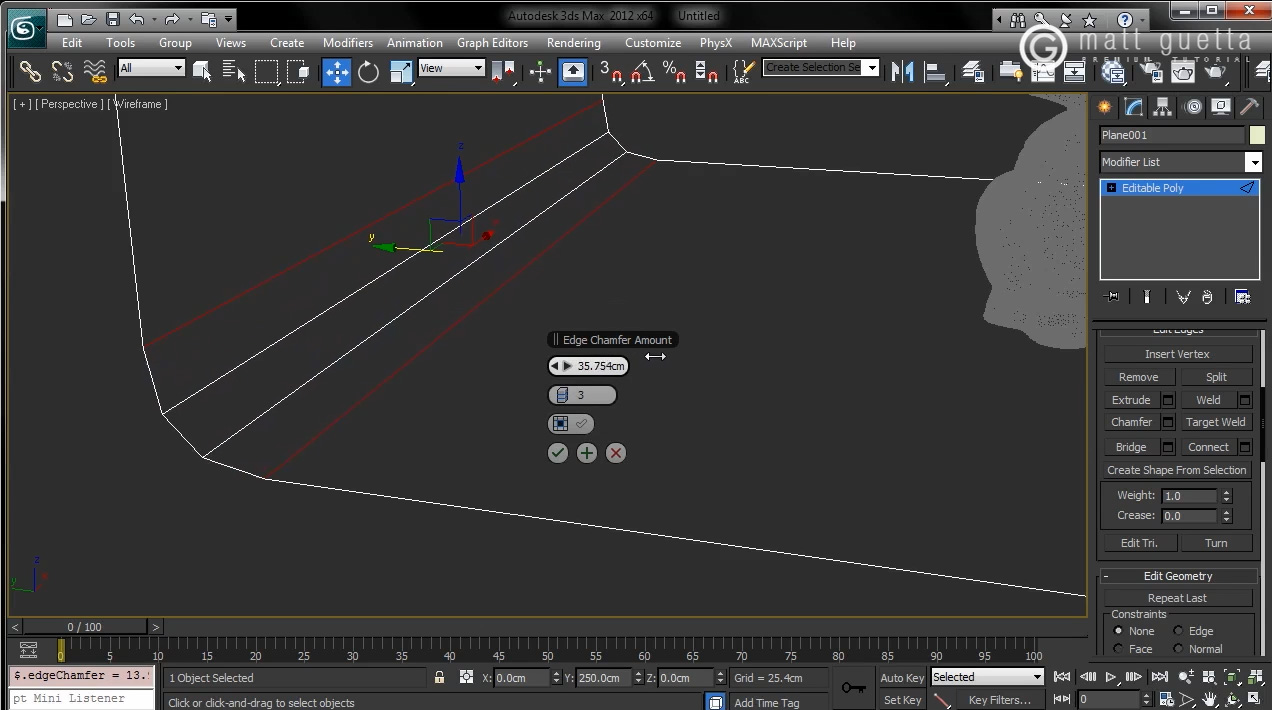Choose Rectangular Selection Region tool
This screenshot has width=1272, height=710.
click(x=266, y=71)
